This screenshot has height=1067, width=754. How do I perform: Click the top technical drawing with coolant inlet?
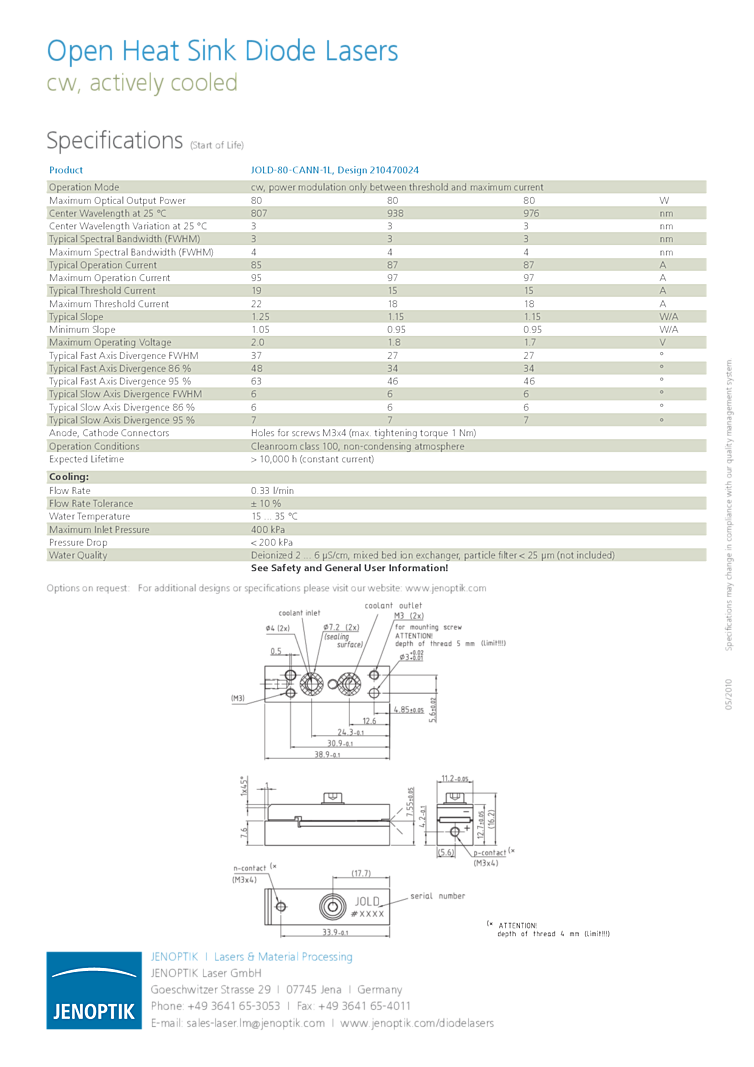340,690
